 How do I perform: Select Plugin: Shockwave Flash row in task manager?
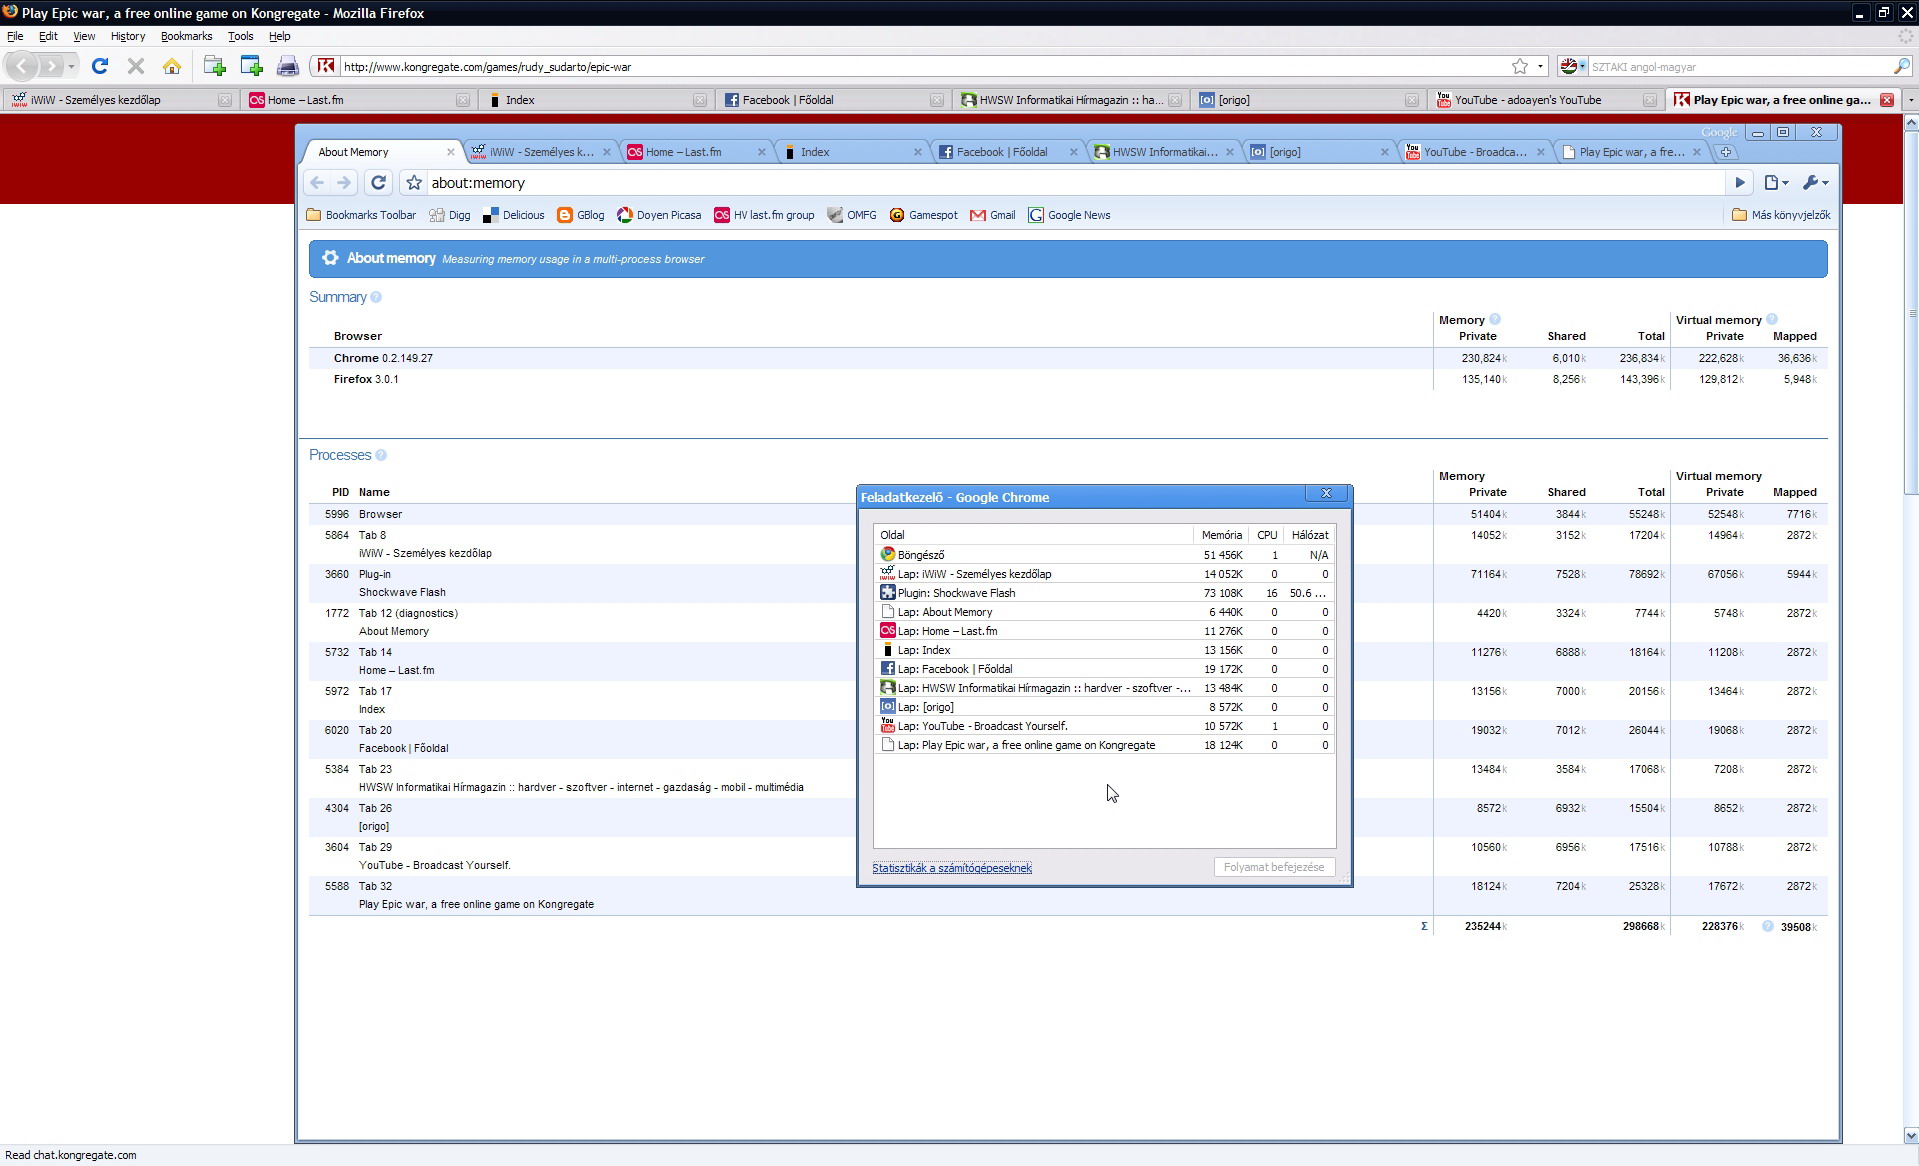pyautogui.click(x=1104, y=593)
